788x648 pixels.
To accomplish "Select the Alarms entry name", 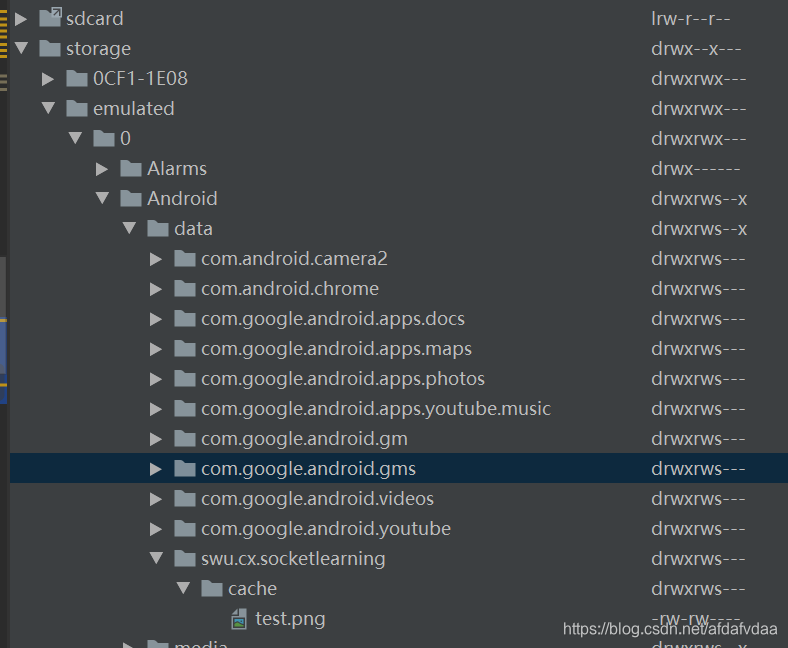I will click(177, 168).
